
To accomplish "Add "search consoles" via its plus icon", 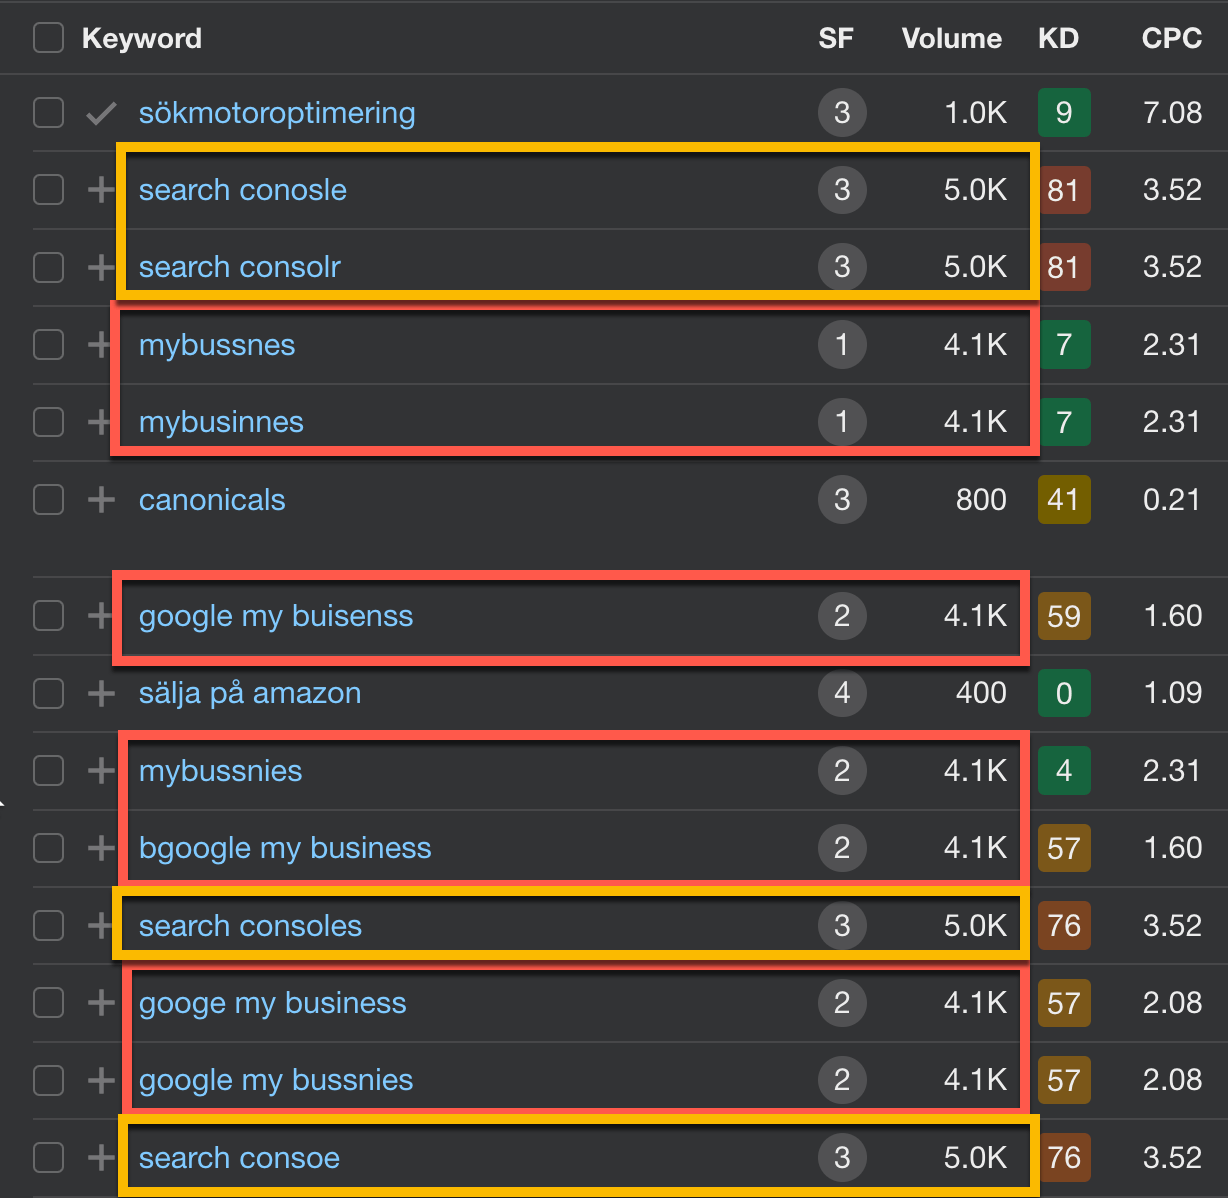I will pos(101,925).
